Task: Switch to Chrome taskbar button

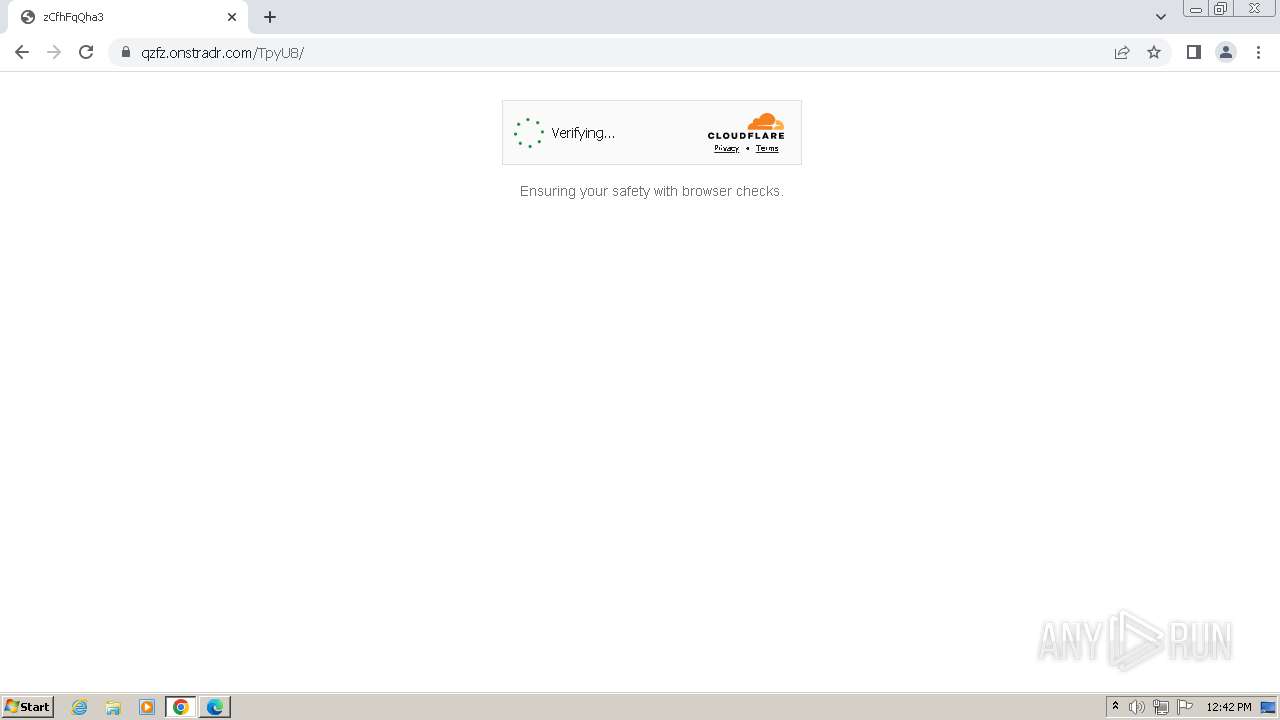Action: (x=181, y=707)
